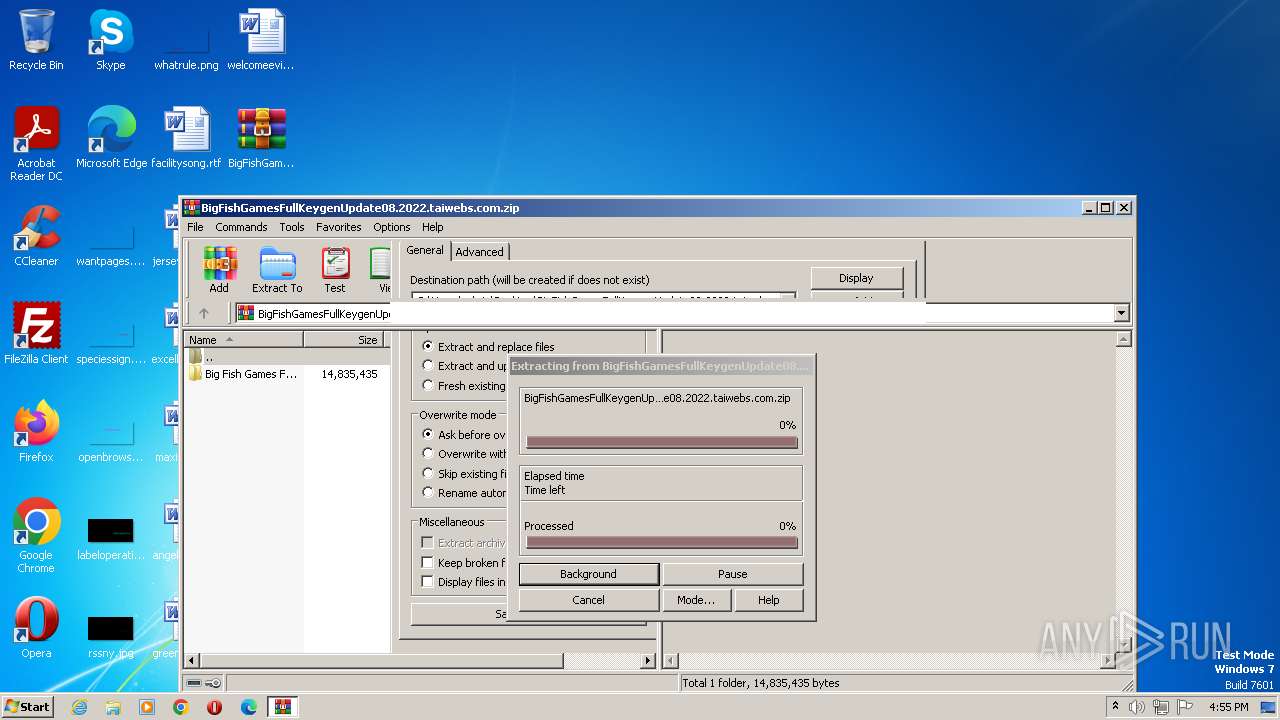Image resolution: width=1280 pixels, height=720 pixels.
Task: Open Google Chrome desktop shortcut
Action: pos(36,536)
